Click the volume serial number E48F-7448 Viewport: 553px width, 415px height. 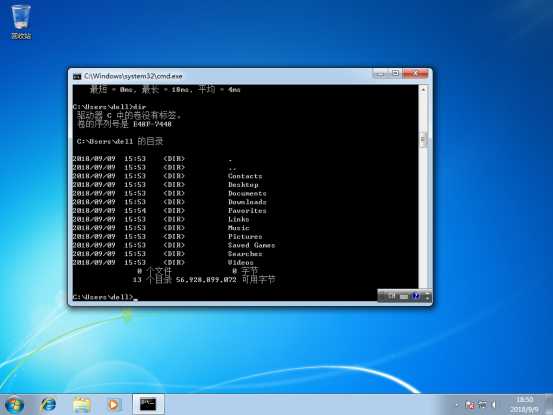tap(152, 124)
